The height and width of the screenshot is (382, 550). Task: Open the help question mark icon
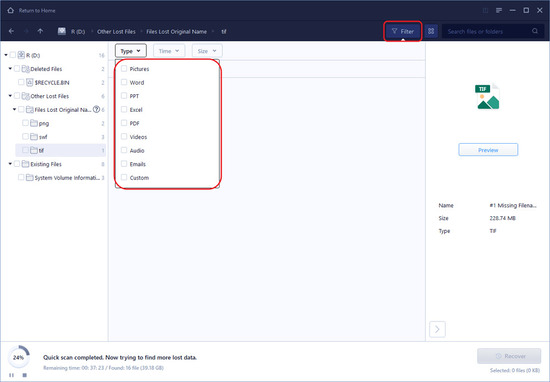[96, 109]
